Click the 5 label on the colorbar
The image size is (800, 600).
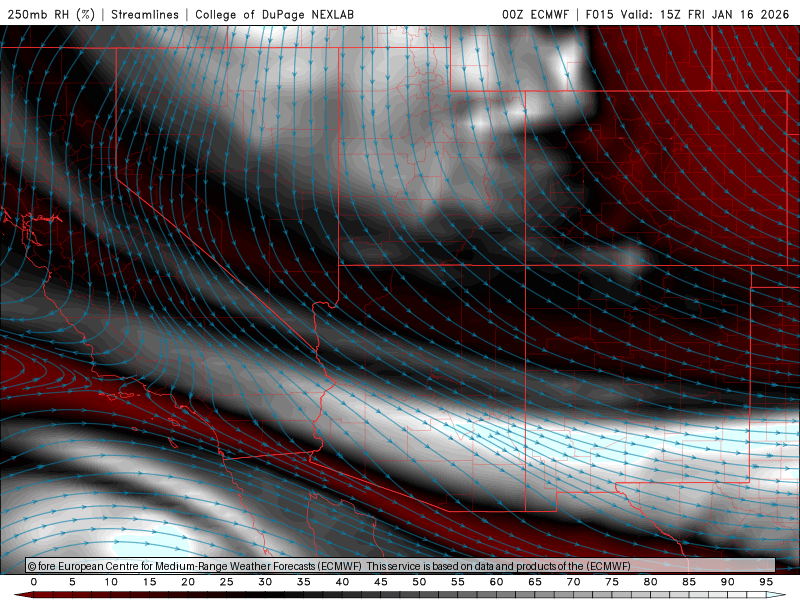tap(72, 582)
